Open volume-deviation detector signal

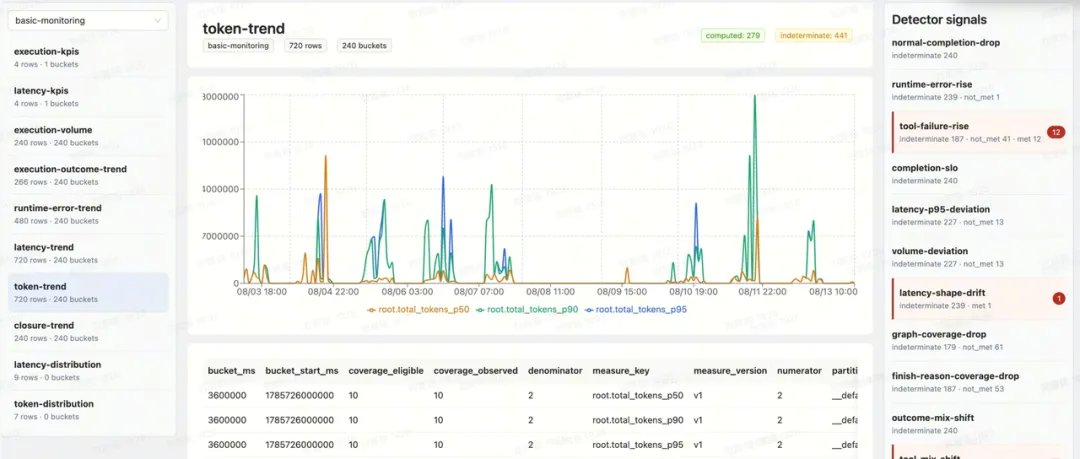pyautogui.click(x=978, y=257)
